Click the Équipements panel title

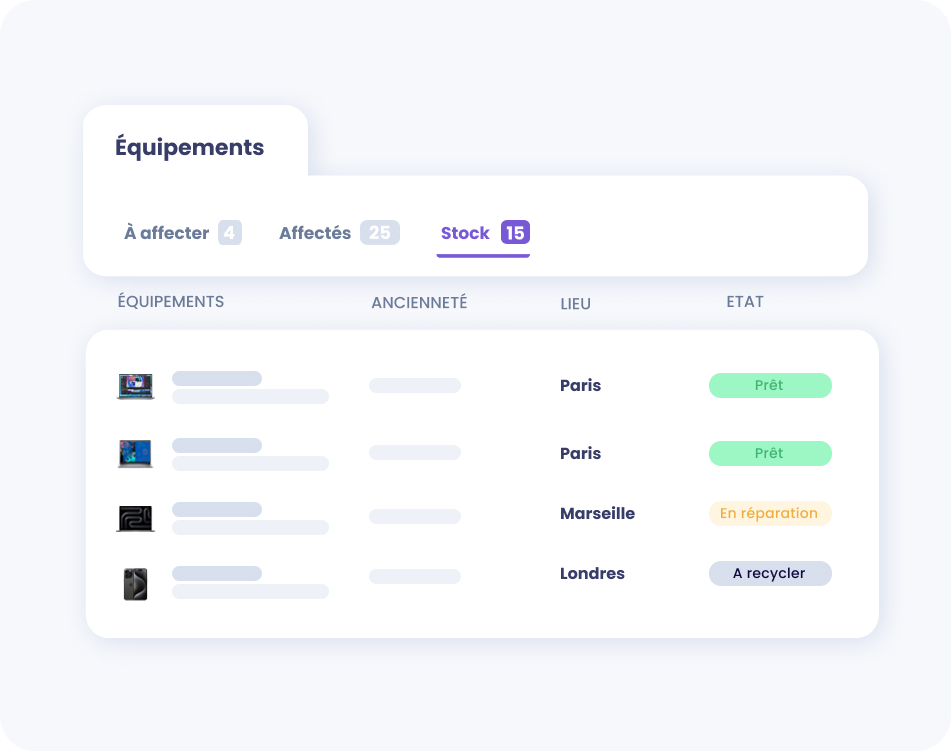190,147
